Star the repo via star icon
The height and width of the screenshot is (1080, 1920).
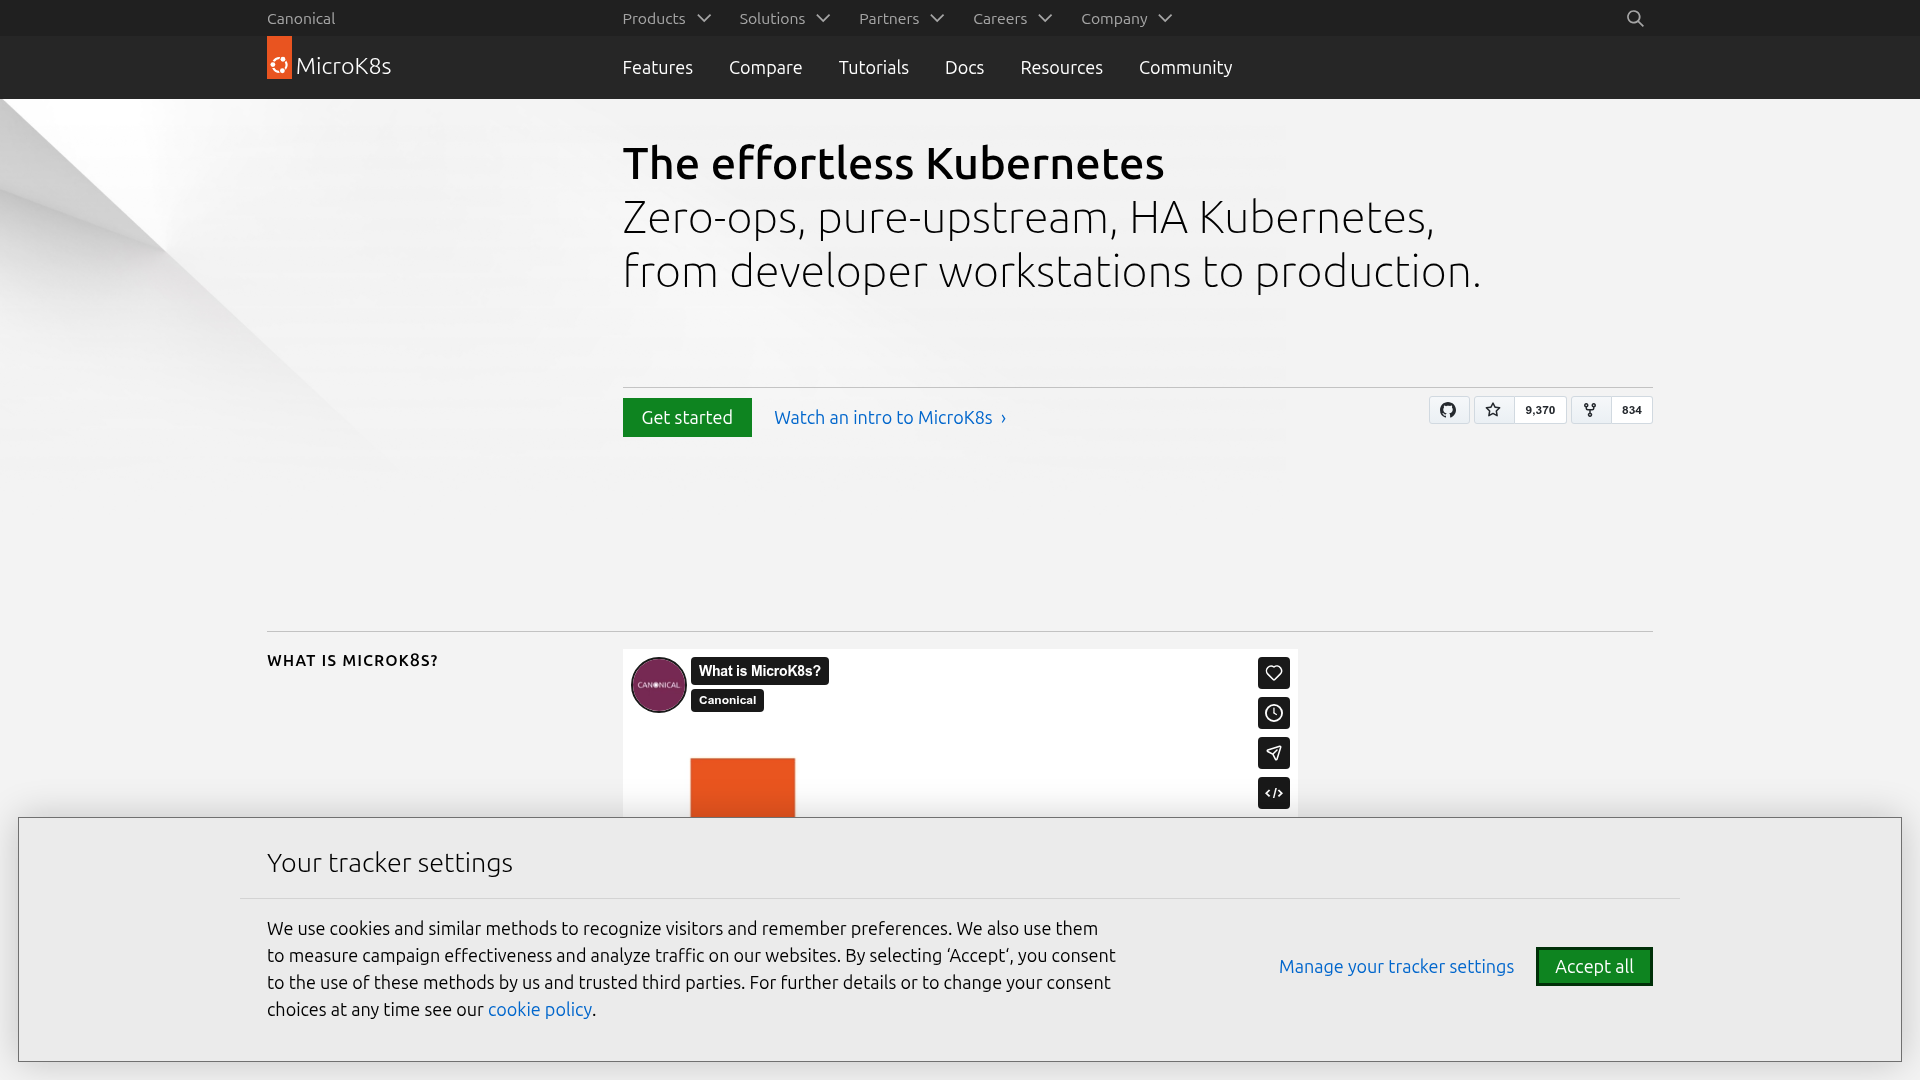click(x=1493, y=410)
